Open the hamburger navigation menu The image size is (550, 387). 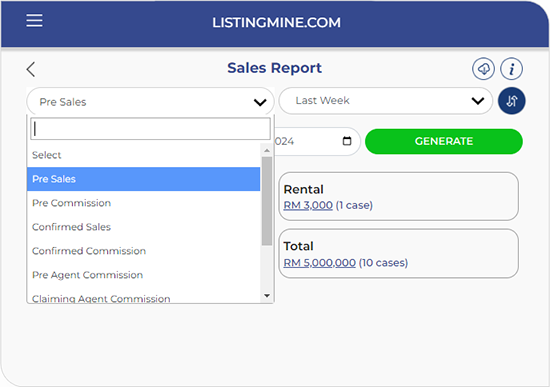click(x=34, y=20)
